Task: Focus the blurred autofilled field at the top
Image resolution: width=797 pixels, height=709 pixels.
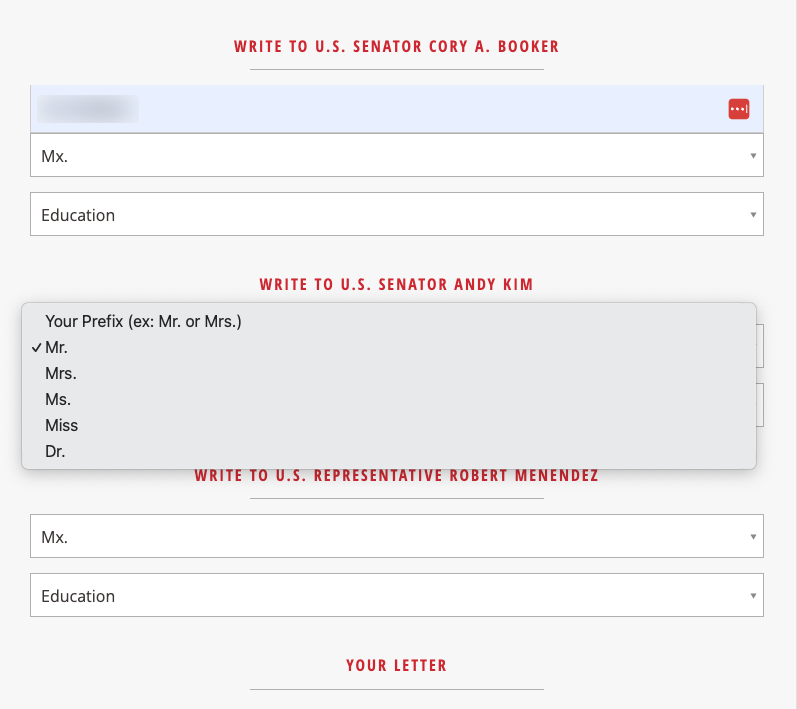Action: [396, 109]
